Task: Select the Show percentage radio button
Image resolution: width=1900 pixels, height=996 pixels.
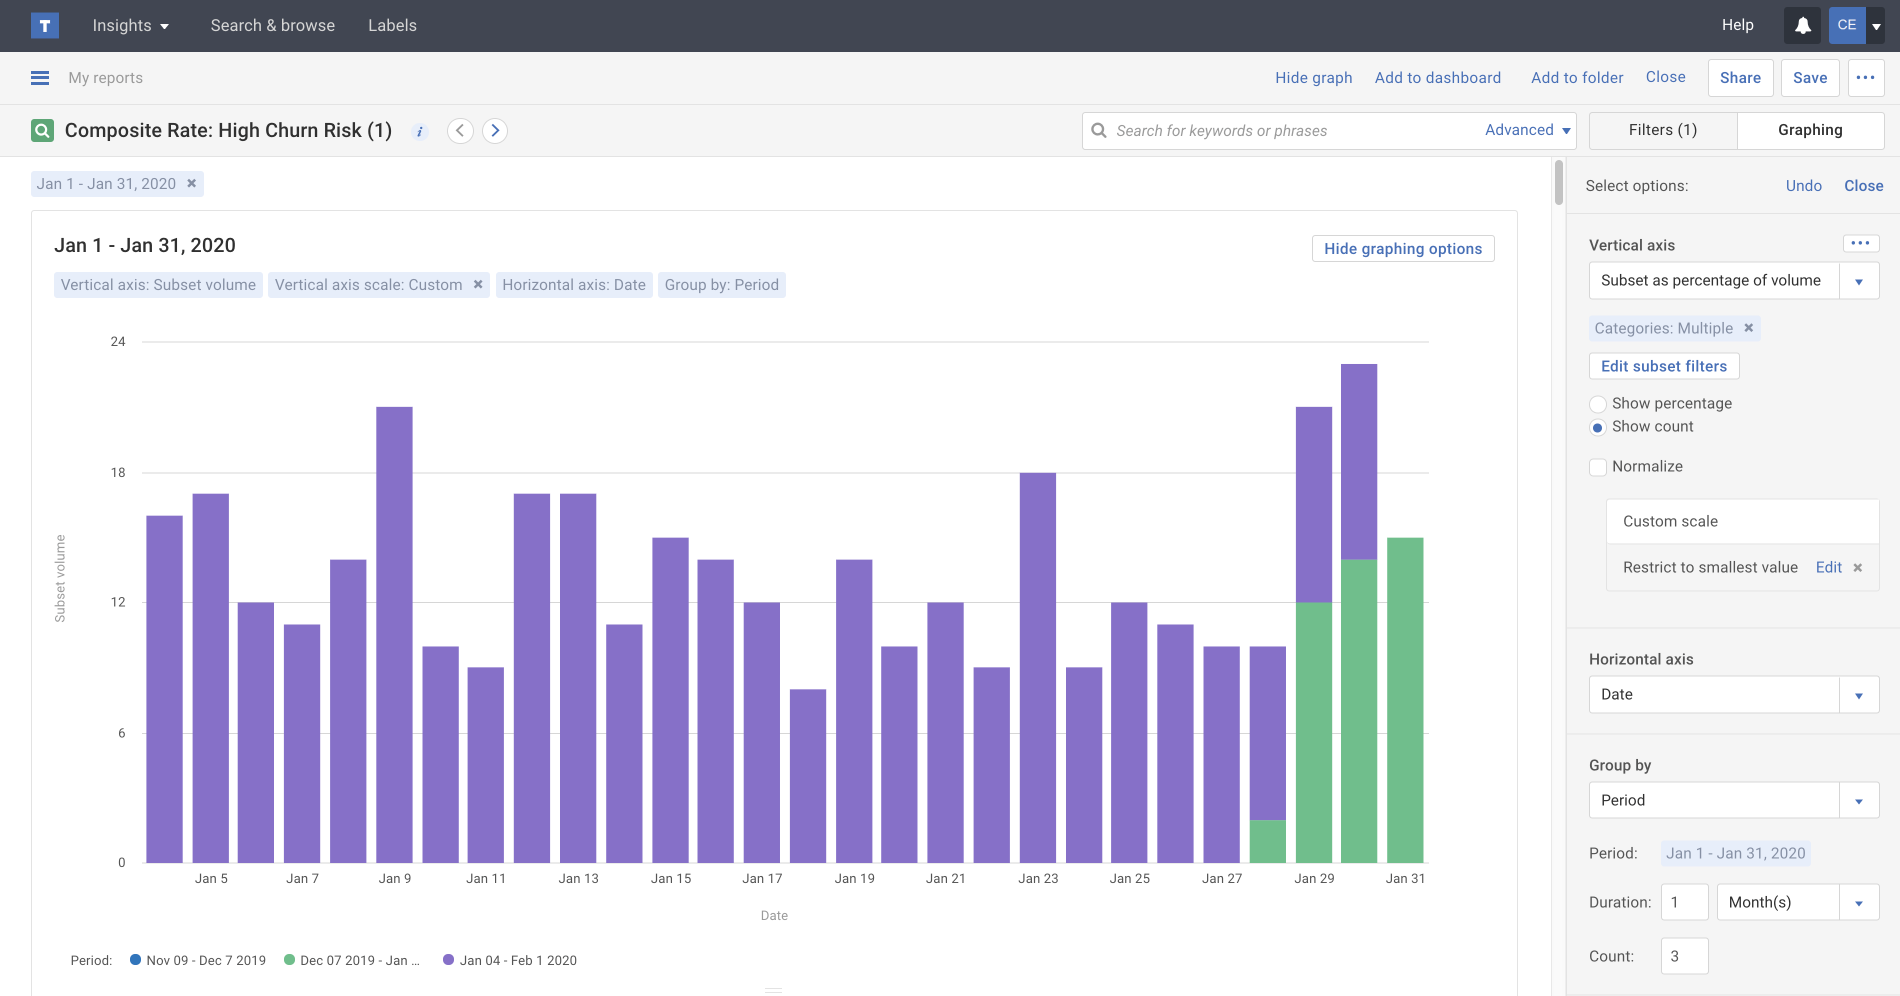Action: tap(1598, 404)
